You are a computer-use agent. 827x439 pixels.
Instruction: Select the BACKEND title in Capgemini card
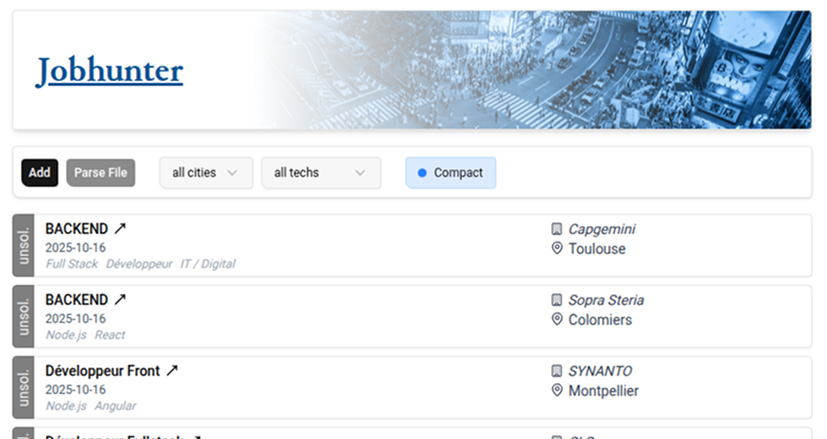(76, 228)
